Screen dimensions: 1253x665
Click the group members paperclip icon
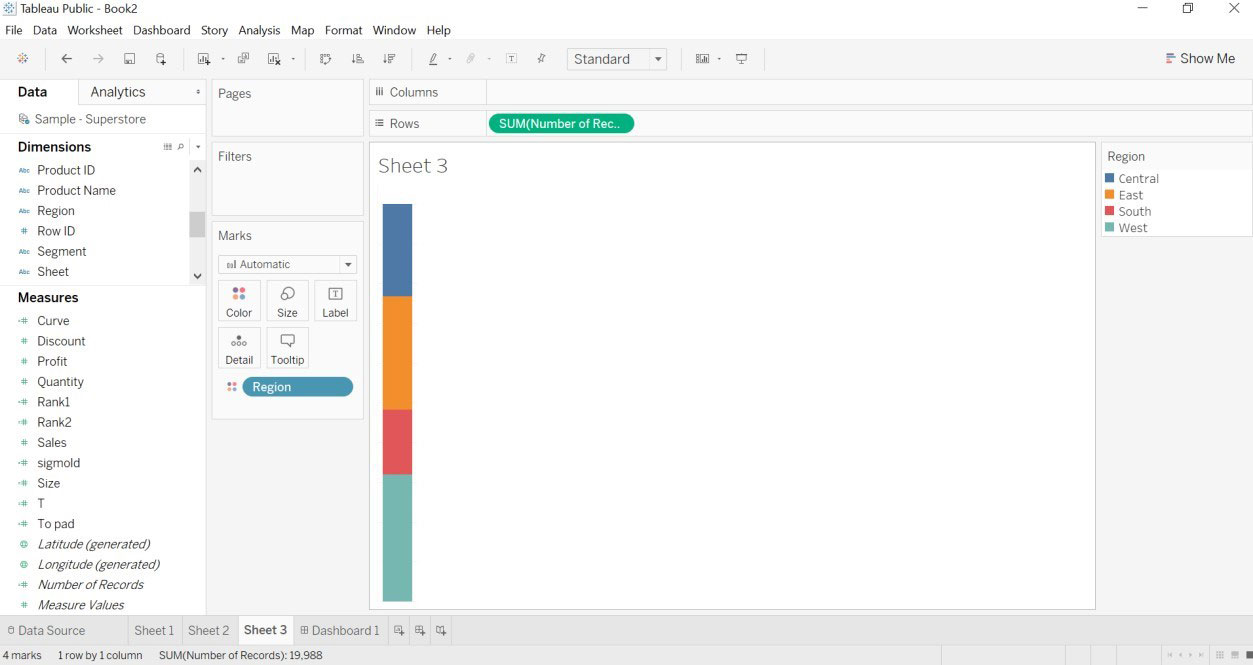click(x=470, y=59)
